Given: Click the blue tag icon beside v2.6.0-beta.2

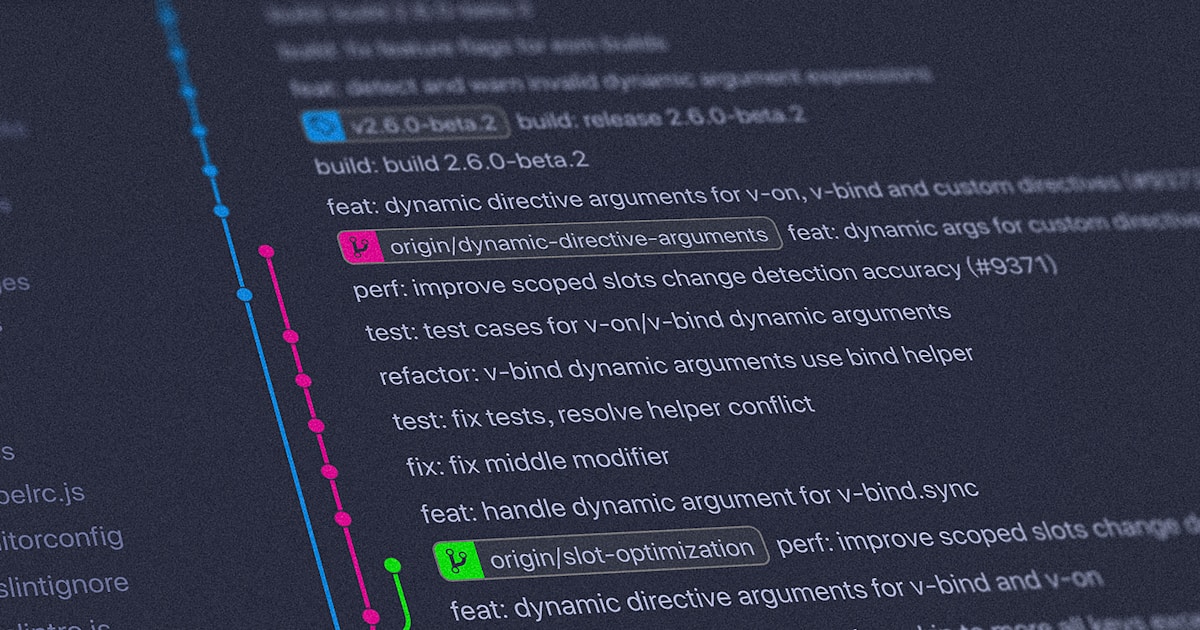Looking at the screenshot, I should 323,125.
